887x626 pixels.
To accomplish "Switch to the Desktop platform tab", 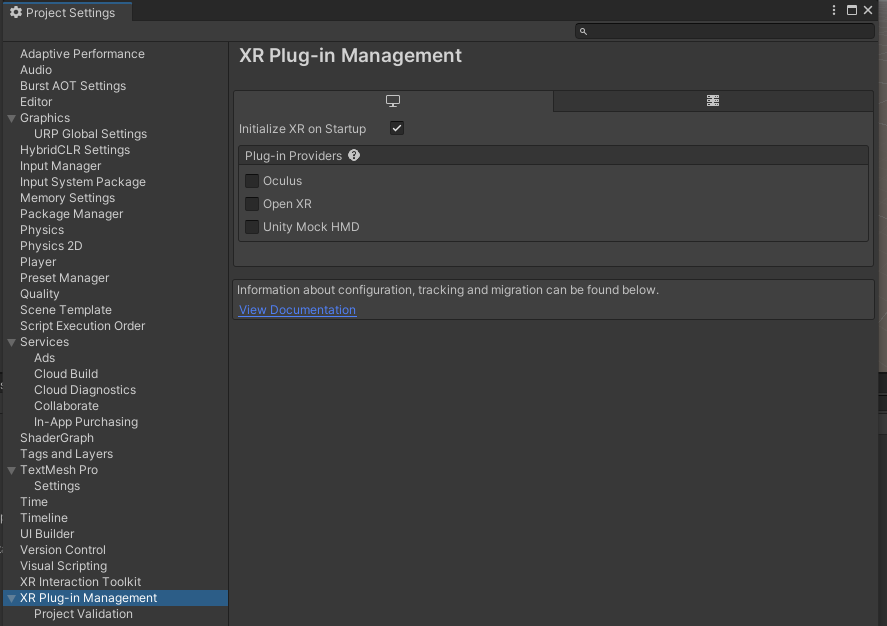I will [393, 101].
